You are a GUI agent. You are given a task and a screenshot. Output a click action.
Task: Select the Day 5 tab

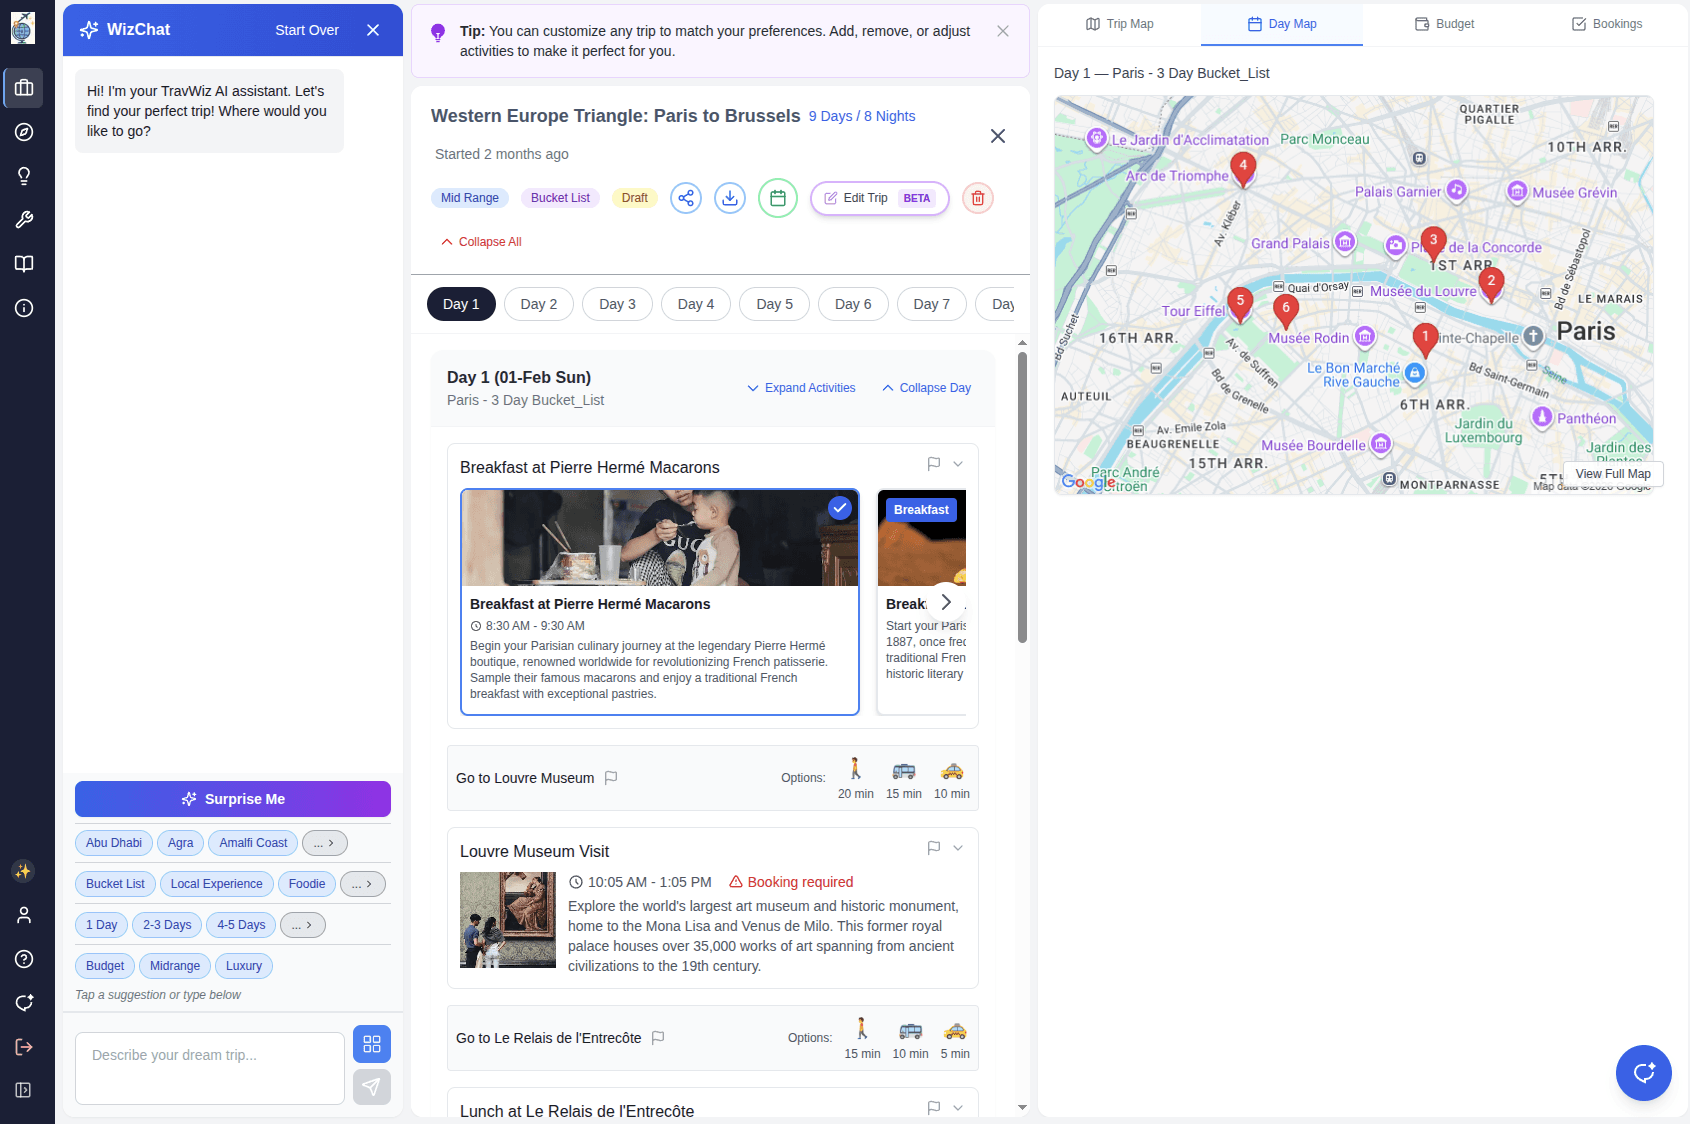tap(773, 303)
